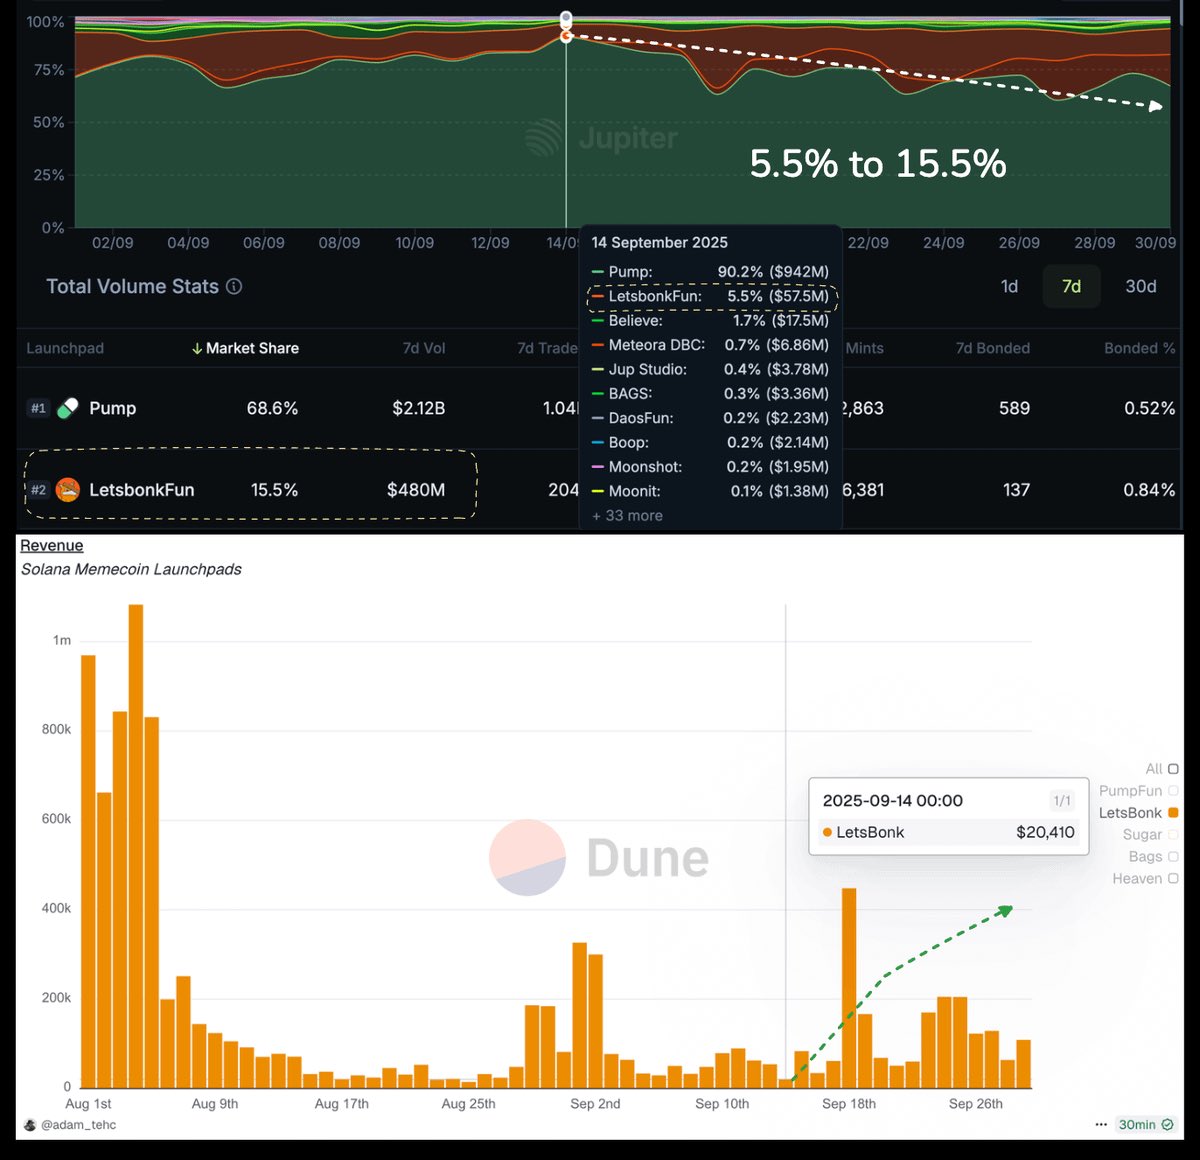Viewport: 1200px width, 1160px height.
Task: Open the @adam_tehc author link
Action: point(78,1125)
